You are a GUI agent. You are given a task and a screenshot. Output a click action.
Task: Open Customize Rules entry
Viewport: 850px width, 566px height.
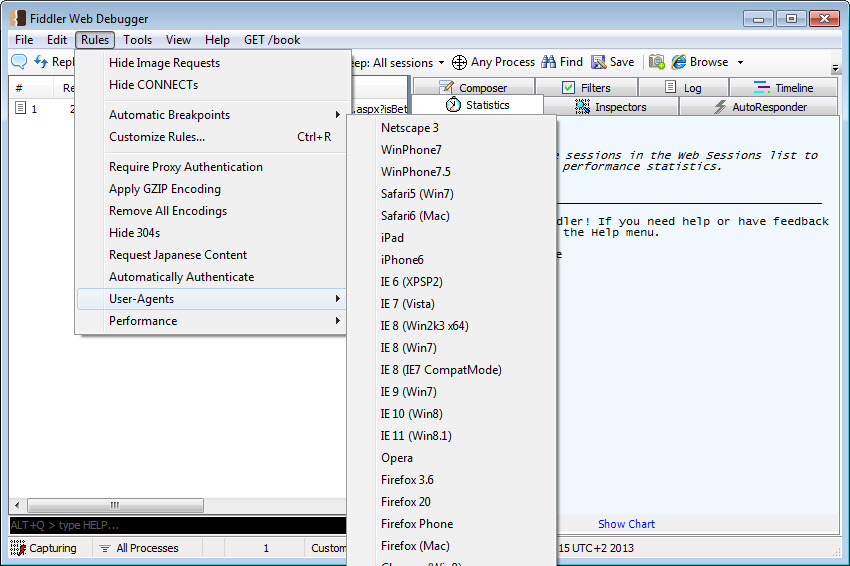click(211, 137)
